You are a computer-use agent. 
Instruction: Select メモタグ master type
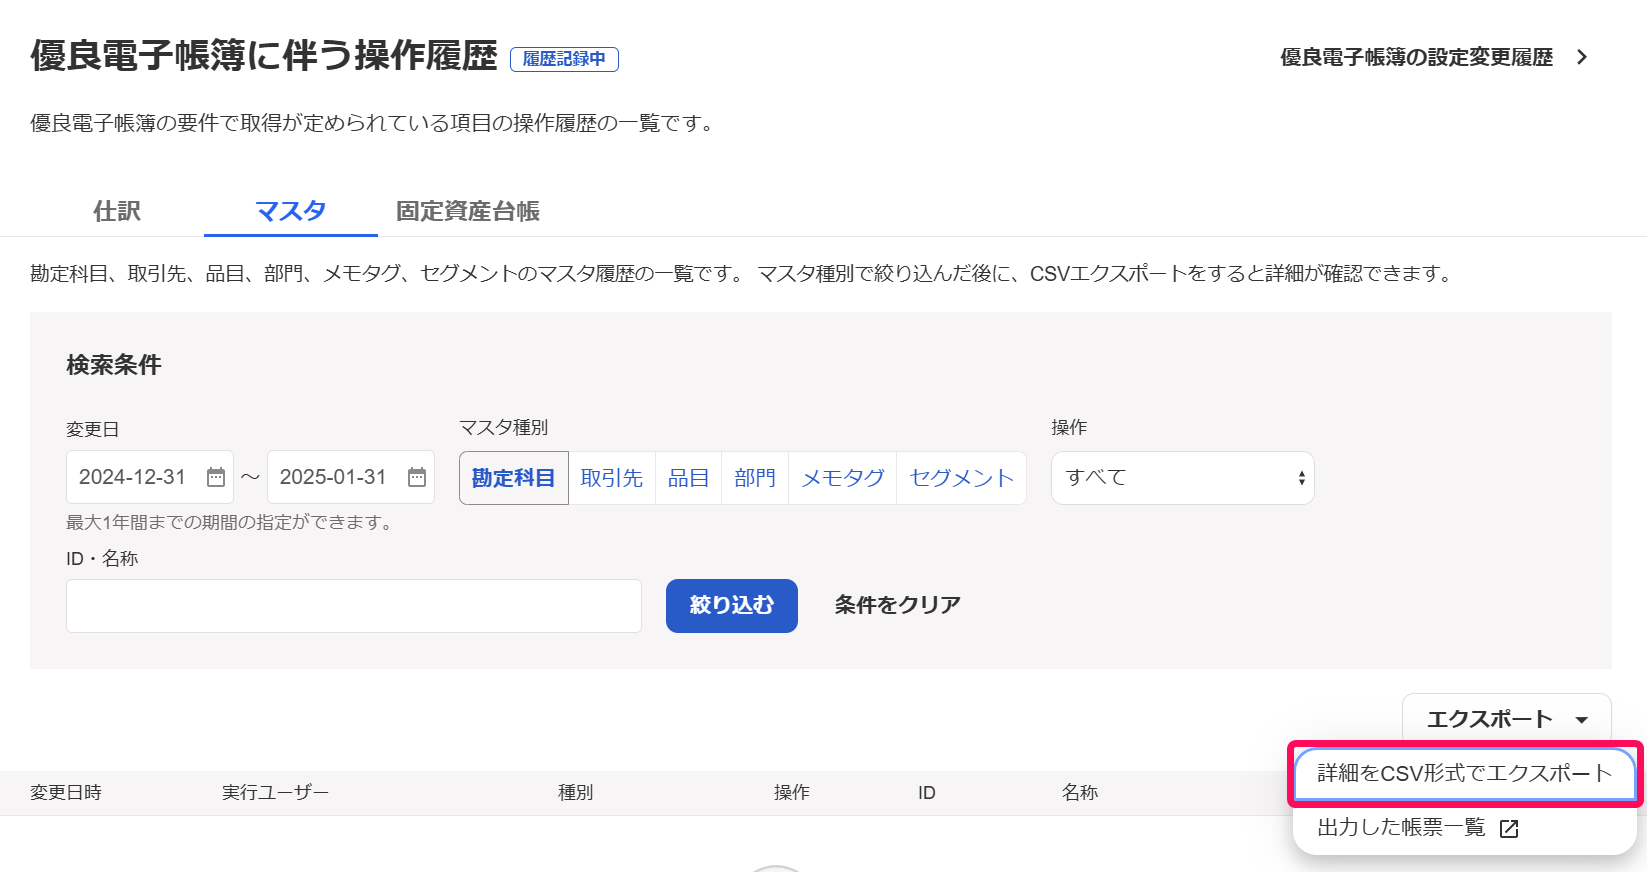coord(843,478)
